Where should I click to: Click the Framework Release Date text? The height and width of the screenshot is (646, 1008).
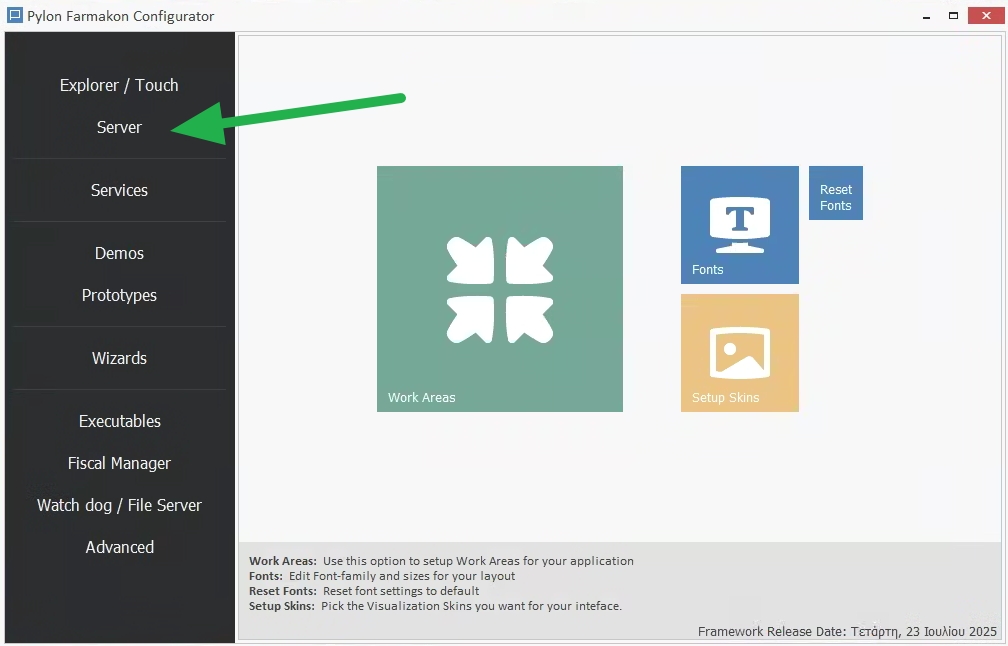coord(847,631)
